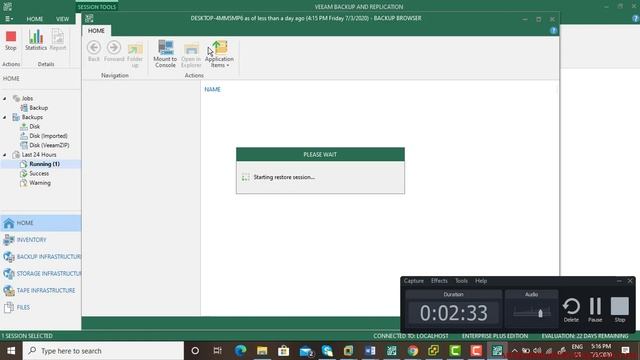Open Cortana from taskbar
Image resolution: width=640 pixels, height=360 pixels.
[195, 351]
